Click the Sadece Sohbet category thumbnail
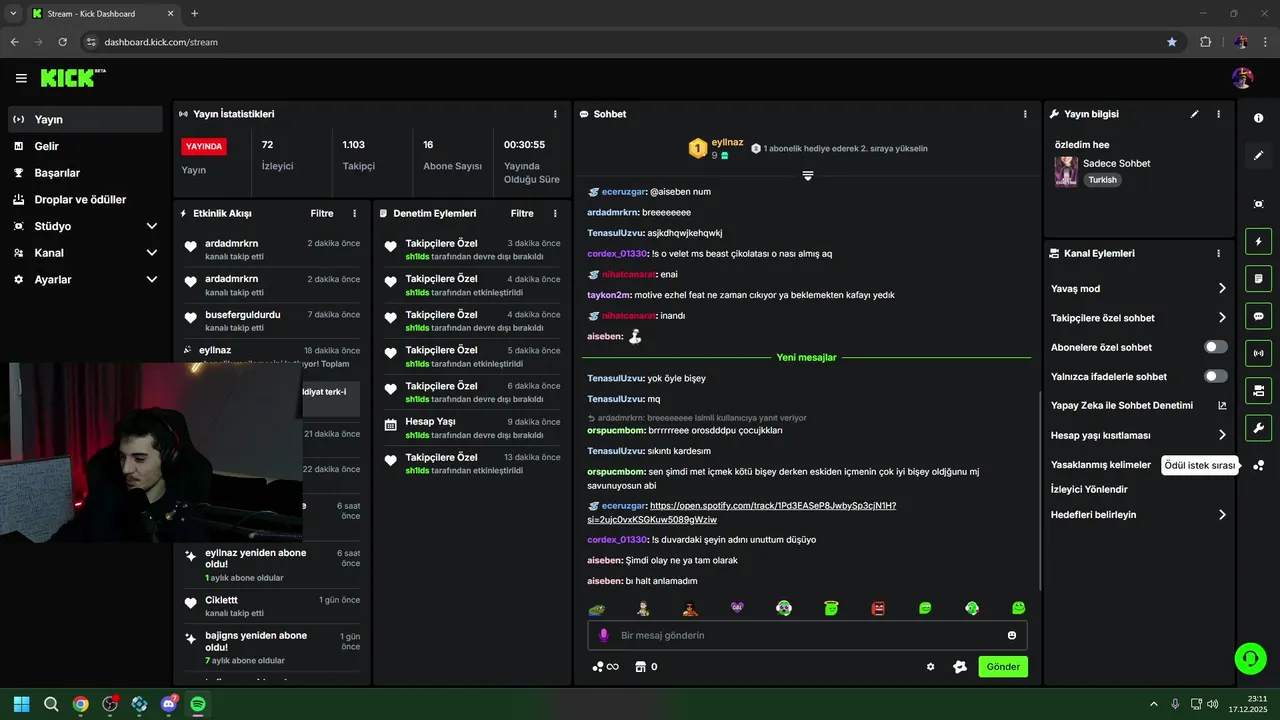The image size is (1280, 720). coord(1066,171)
